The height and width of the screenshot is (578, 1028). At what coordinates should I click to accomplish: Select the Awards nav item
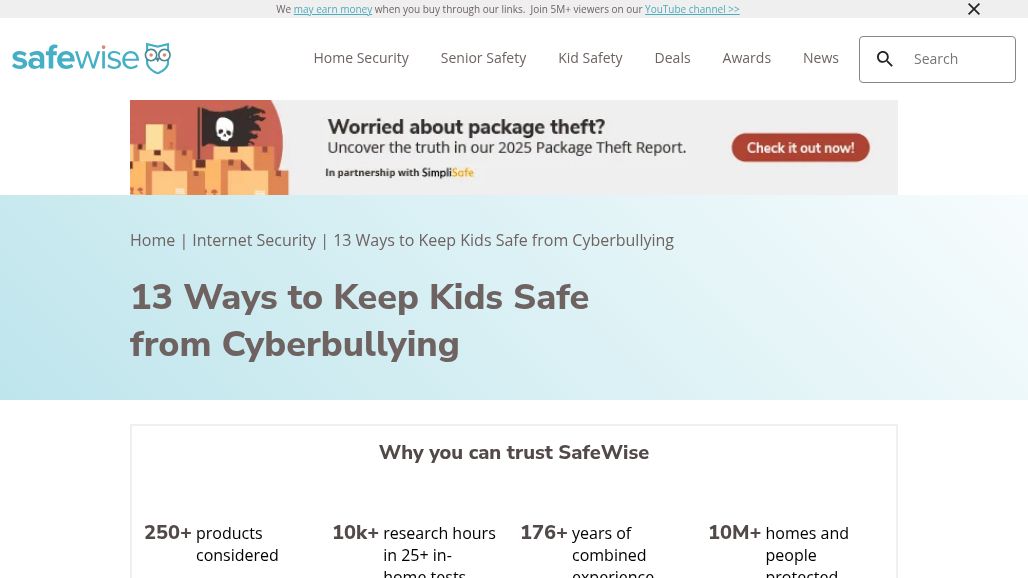[x=746, y=58]
